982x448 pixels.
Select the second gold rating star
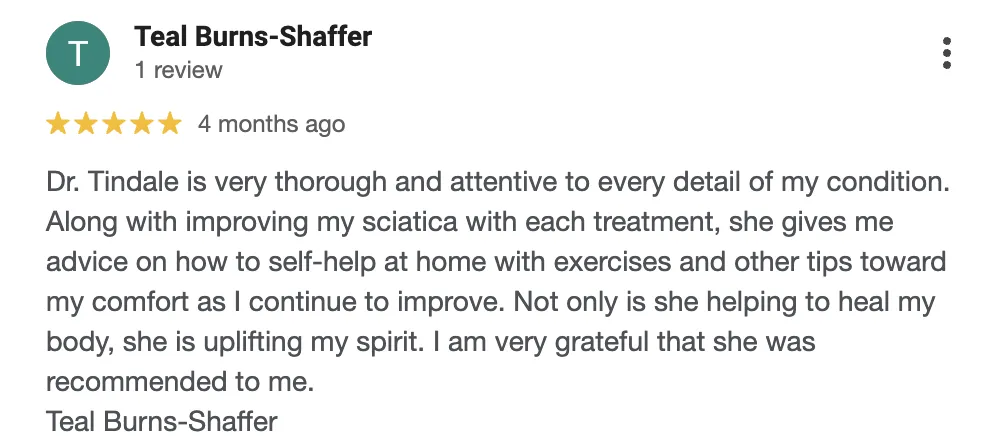click(86, 123)
